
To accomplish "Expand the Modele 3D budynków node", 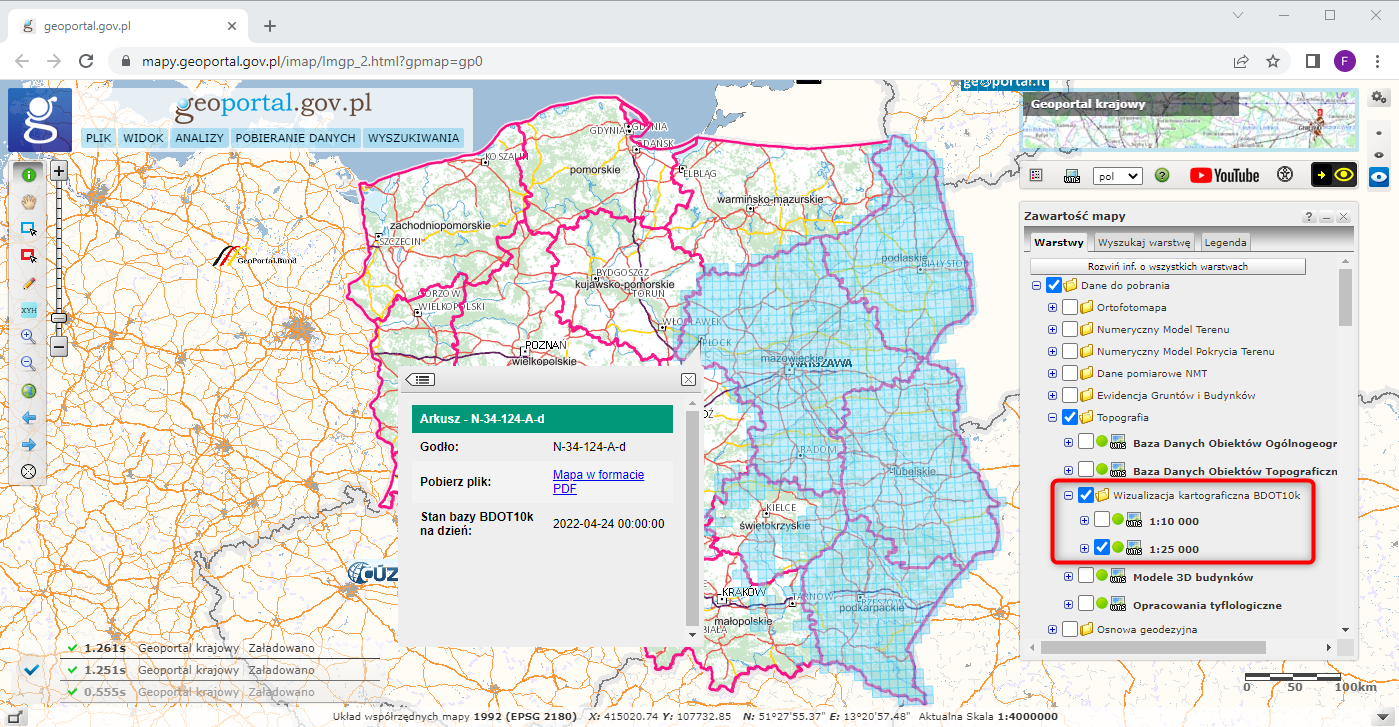I will pyautogui.click(x=1068, y=576).
